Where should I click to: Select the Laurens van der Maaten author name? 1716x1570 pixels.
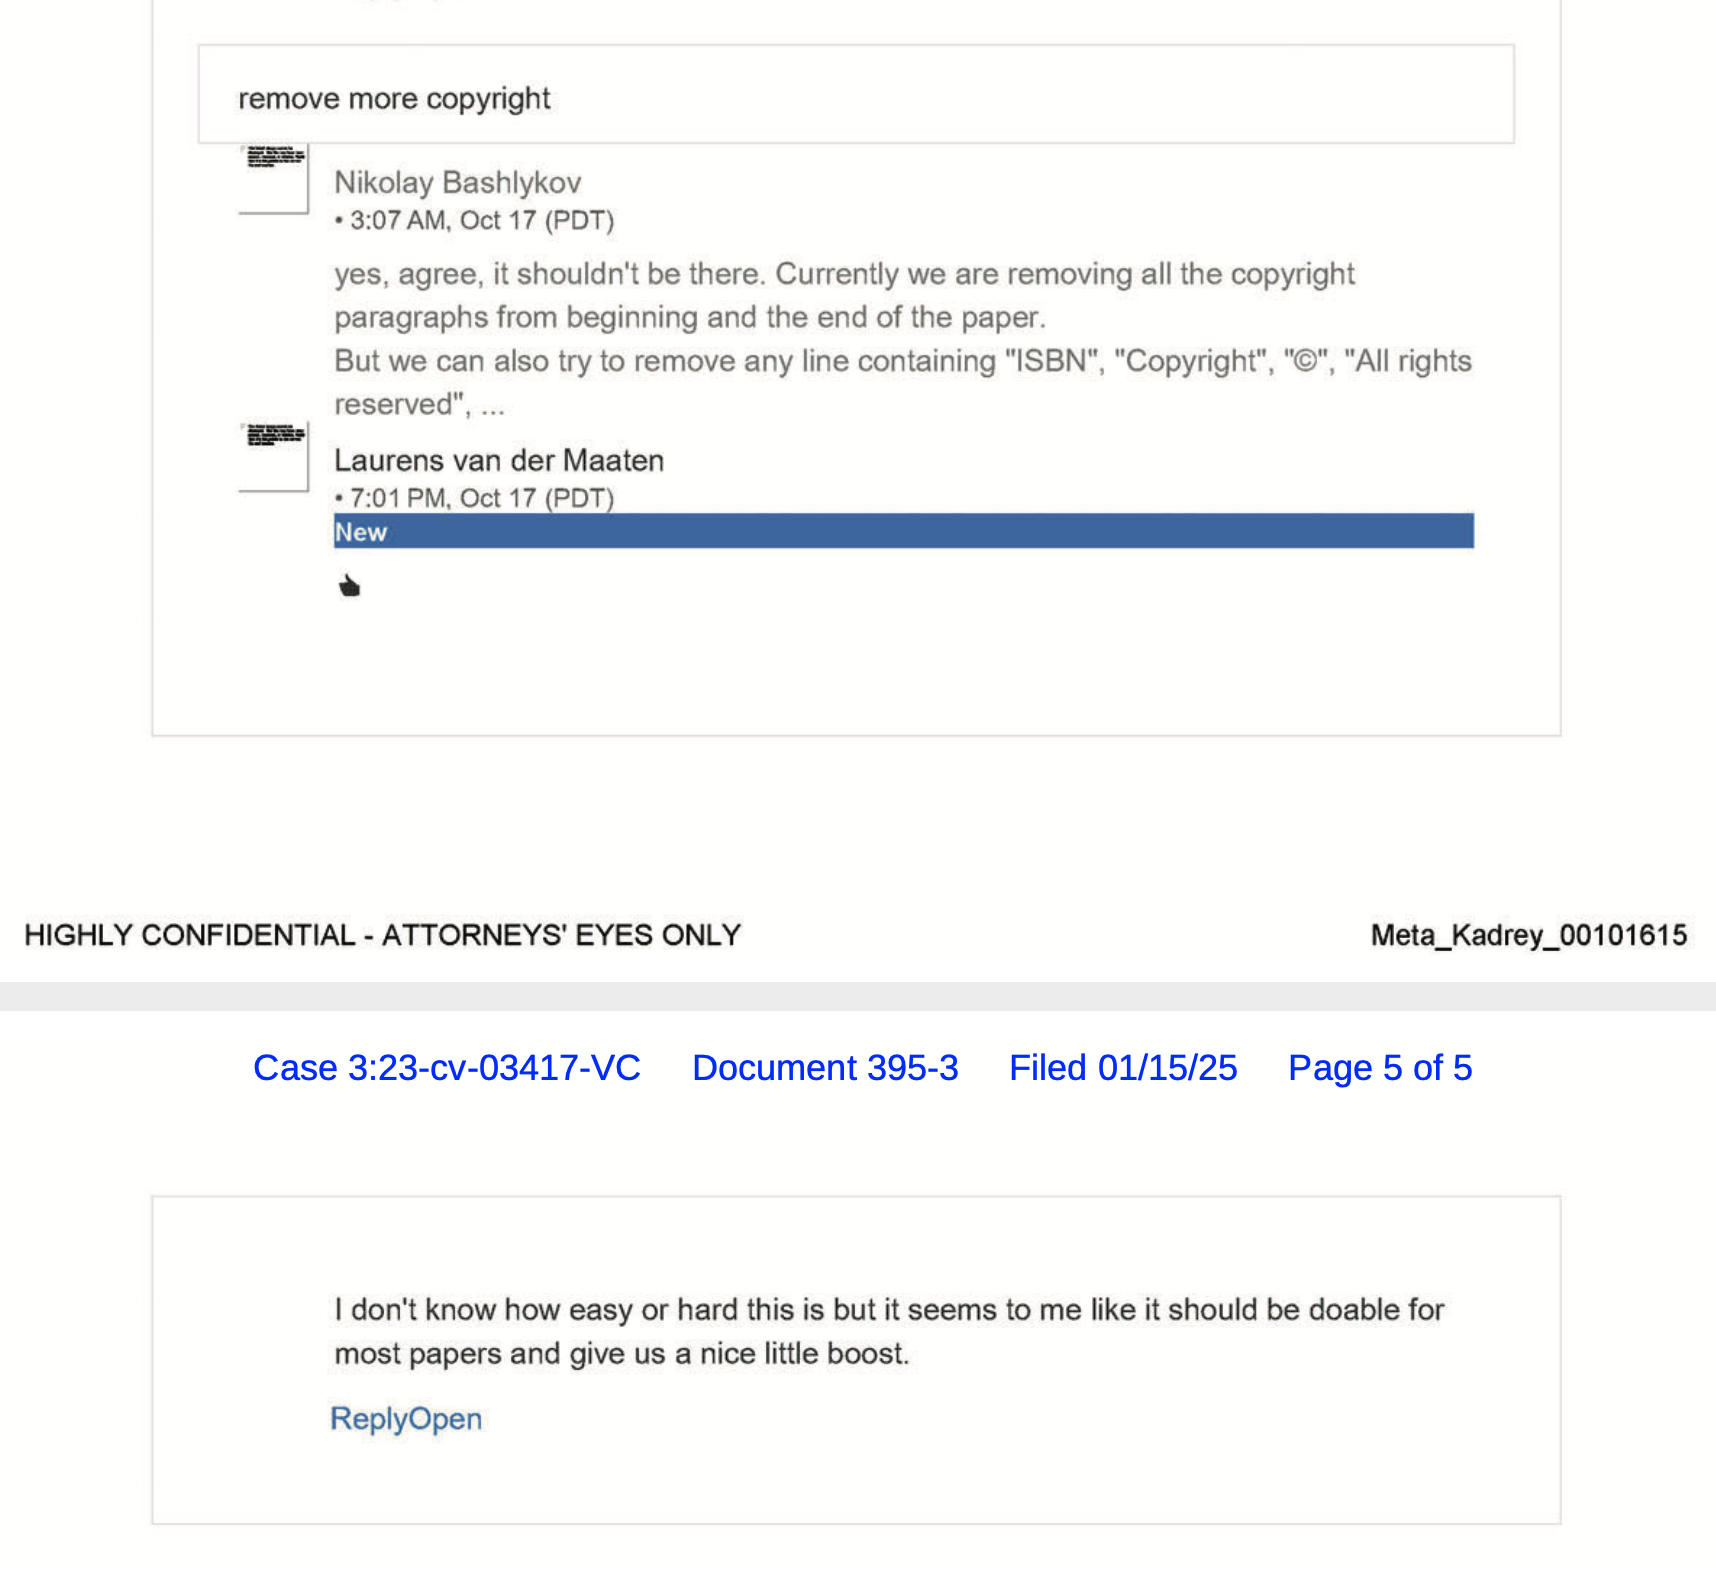tap(499, 461)
